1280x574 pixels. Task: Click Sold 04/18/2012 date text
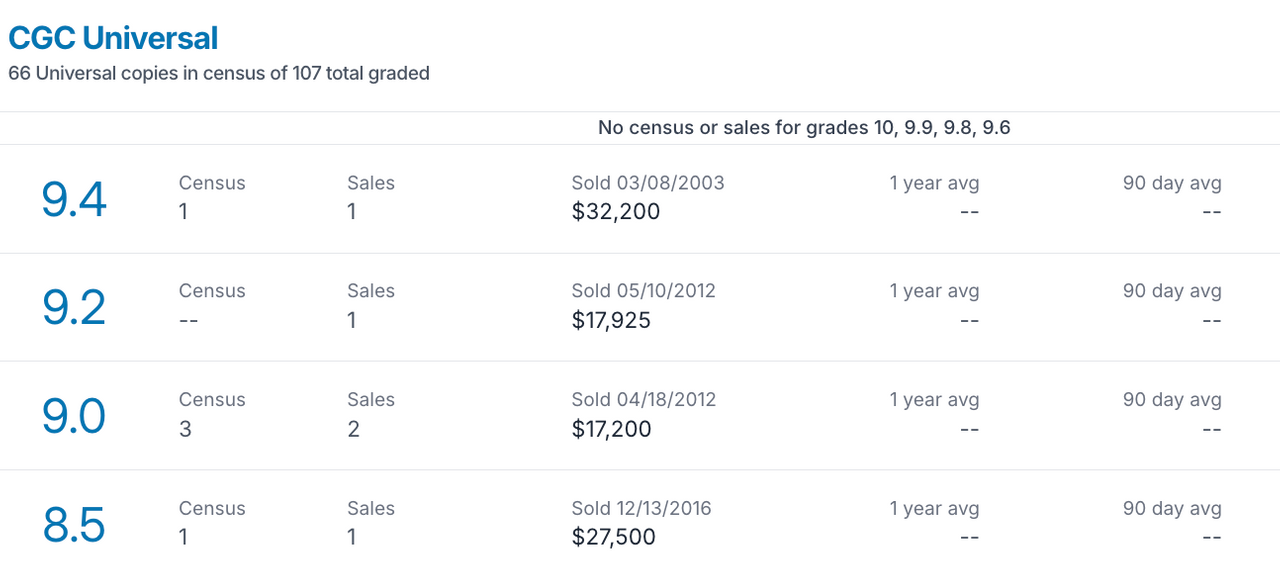(644, 399)
